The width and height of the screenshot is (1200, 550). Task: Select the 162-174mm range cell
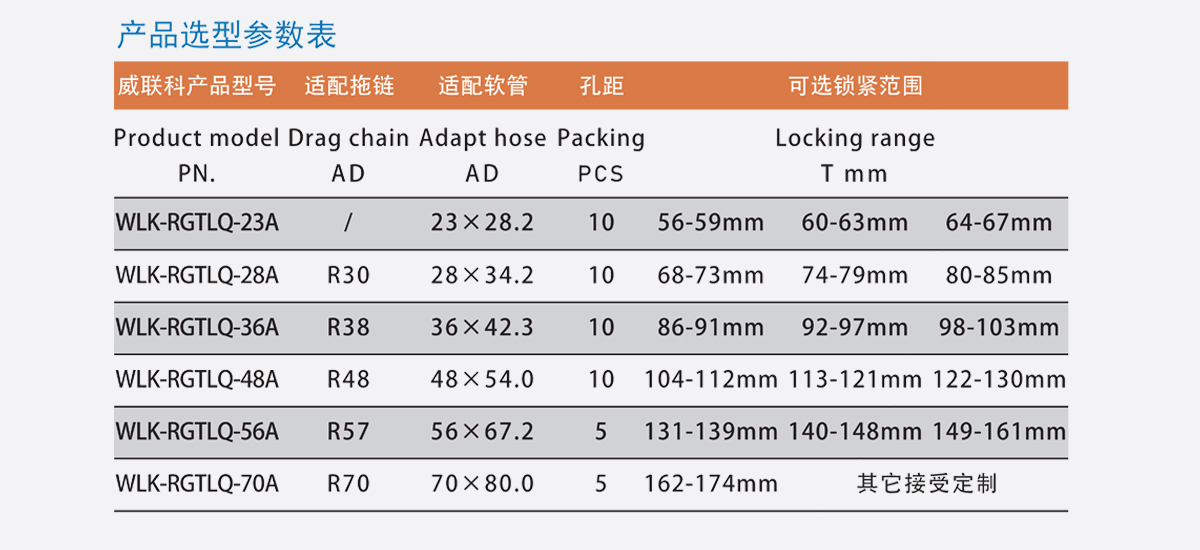pyautogui.click(x=711, y=484)
